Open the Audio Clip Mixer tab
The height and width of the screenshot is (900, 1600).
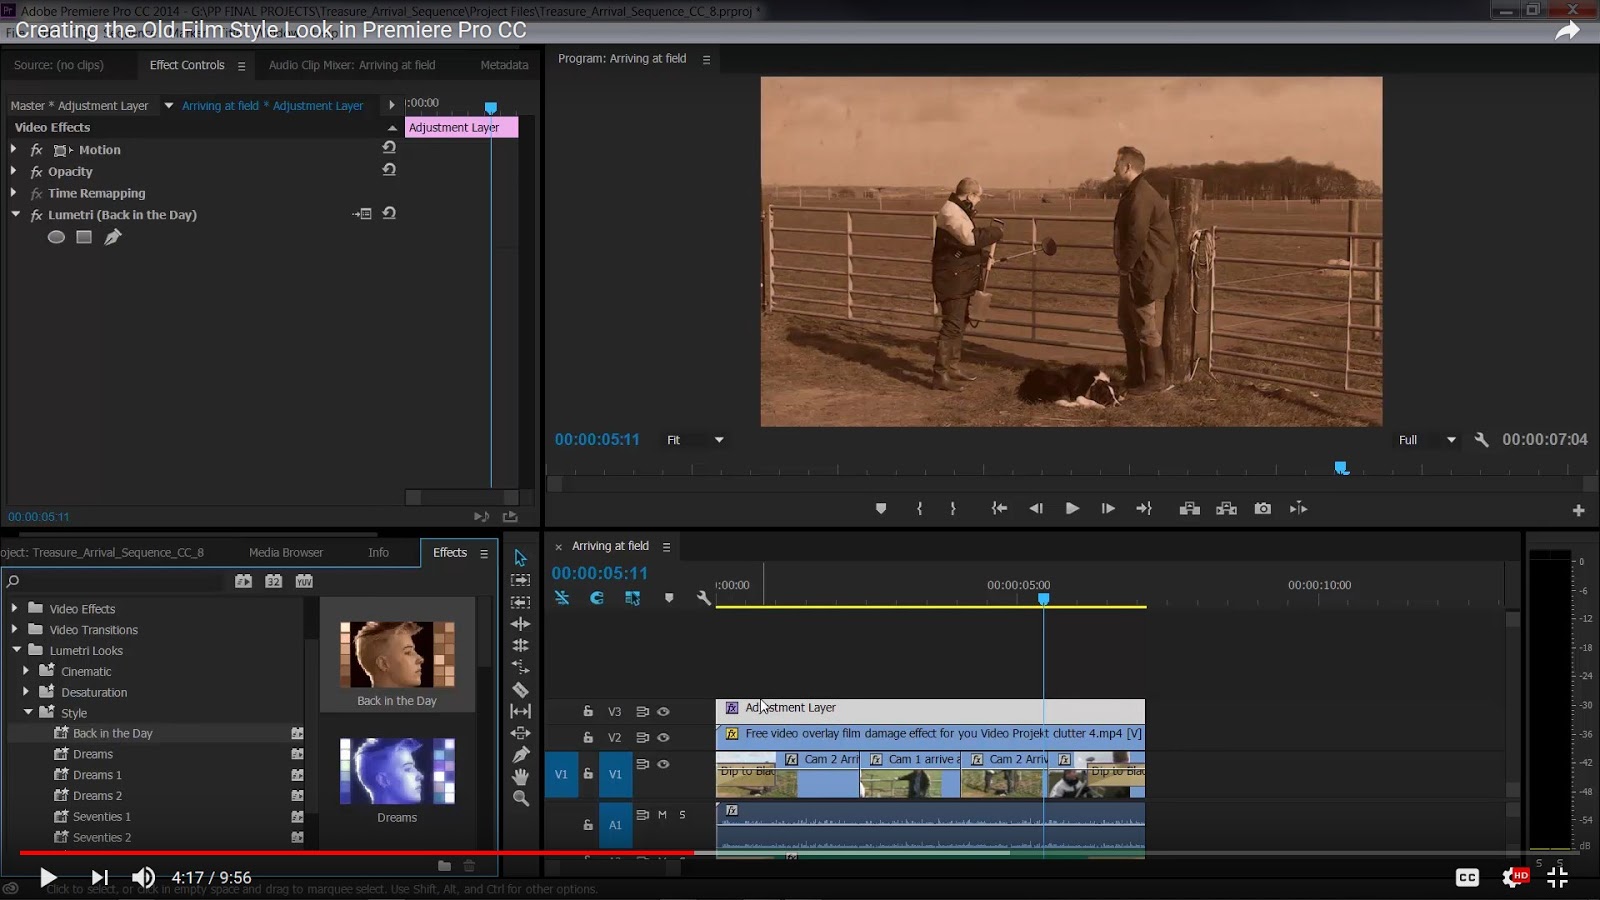click(x=352, y=65)
